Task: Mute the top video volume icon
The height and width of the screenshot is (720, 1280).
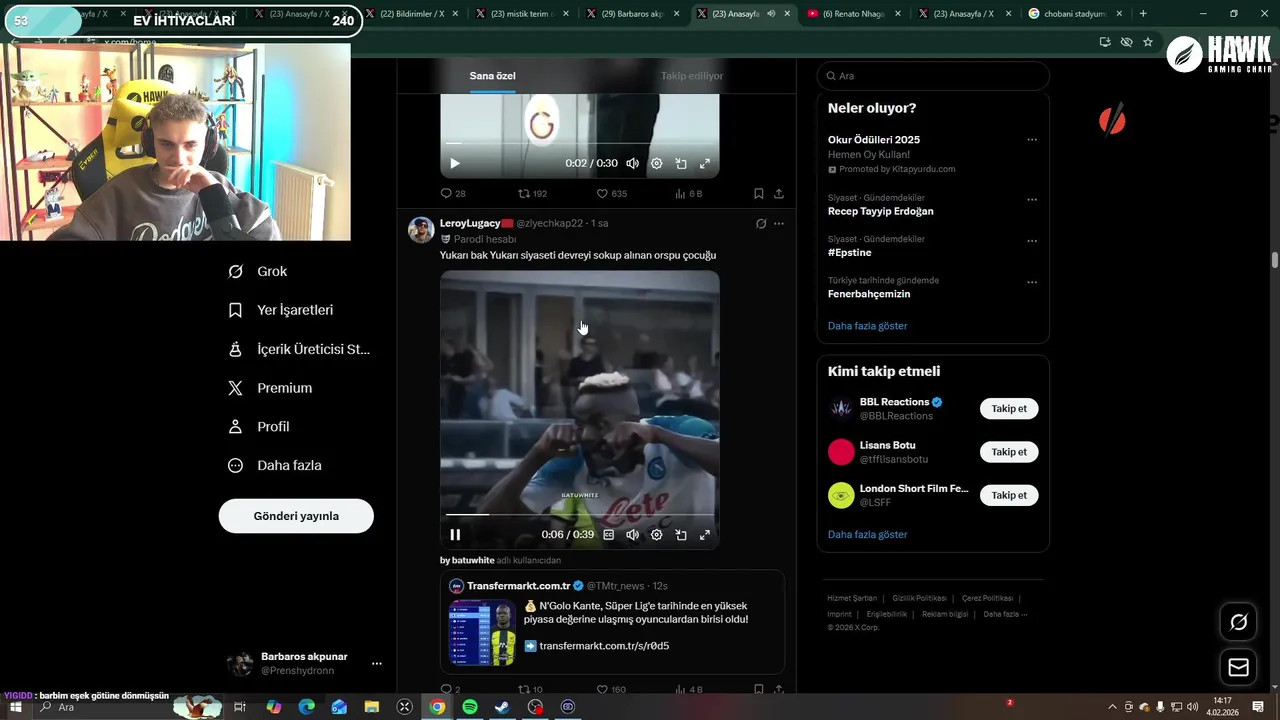Action: (x=632, y=163)
